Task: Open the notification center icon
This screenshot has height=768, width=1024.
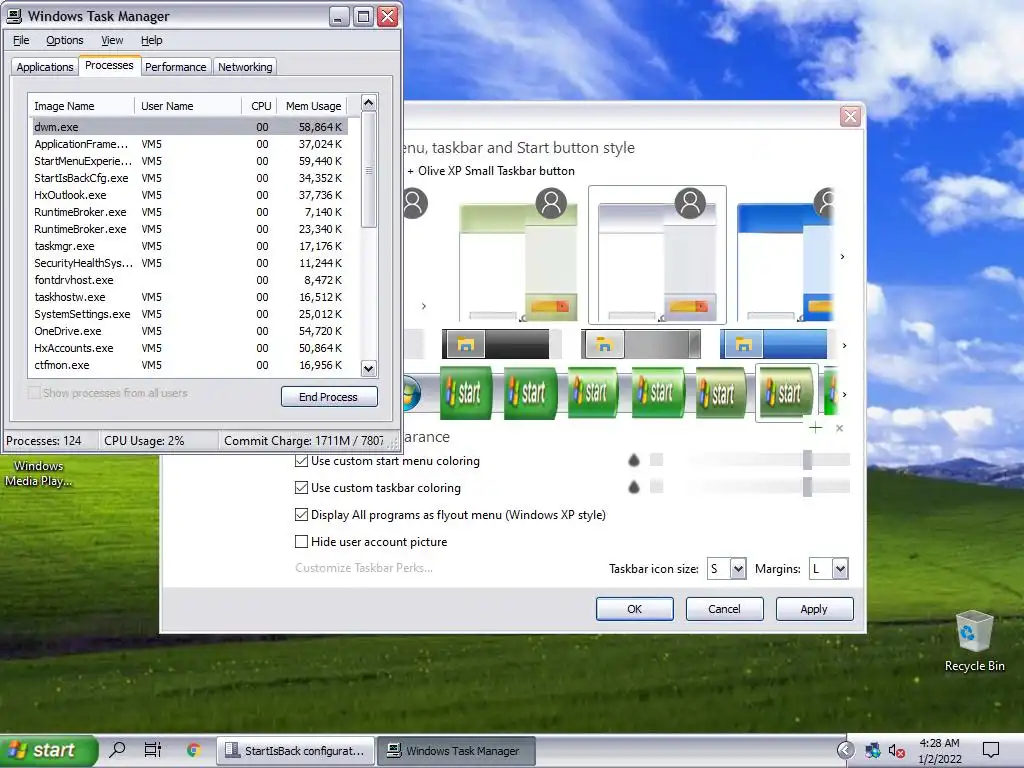Action: [x=991, y=750]
